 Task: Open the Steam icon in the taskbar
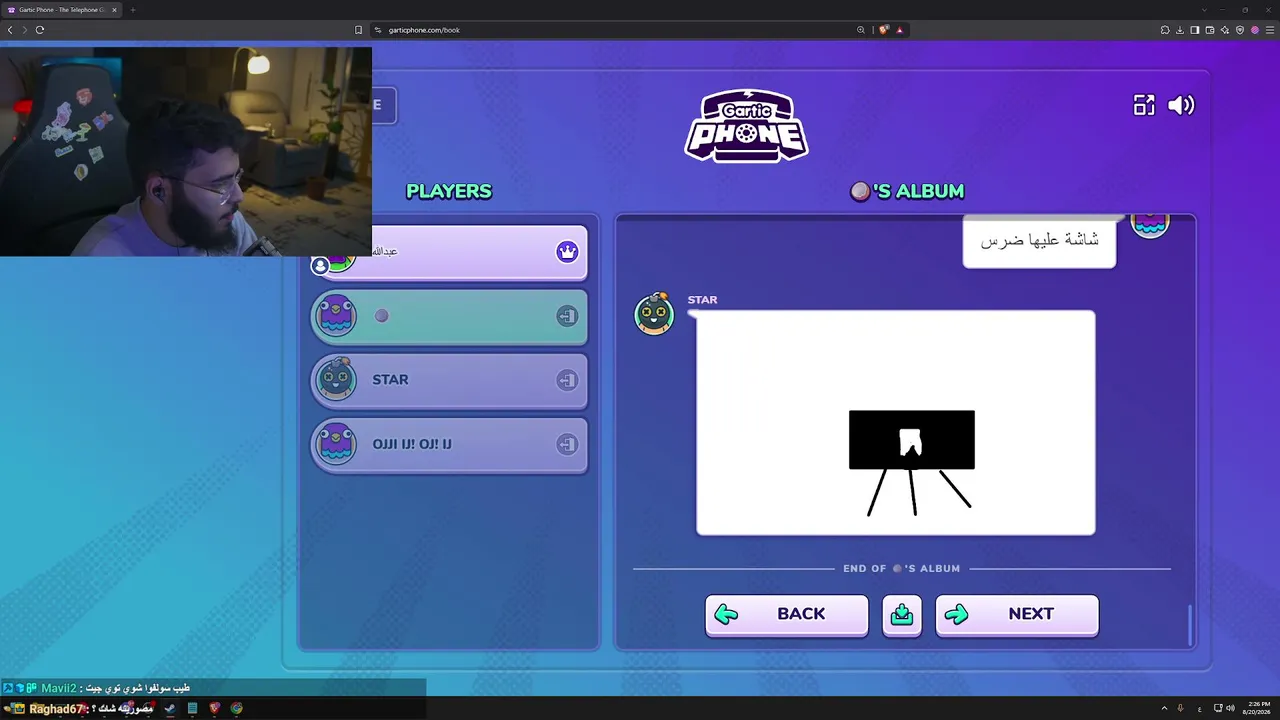click(x=170, y=708)
